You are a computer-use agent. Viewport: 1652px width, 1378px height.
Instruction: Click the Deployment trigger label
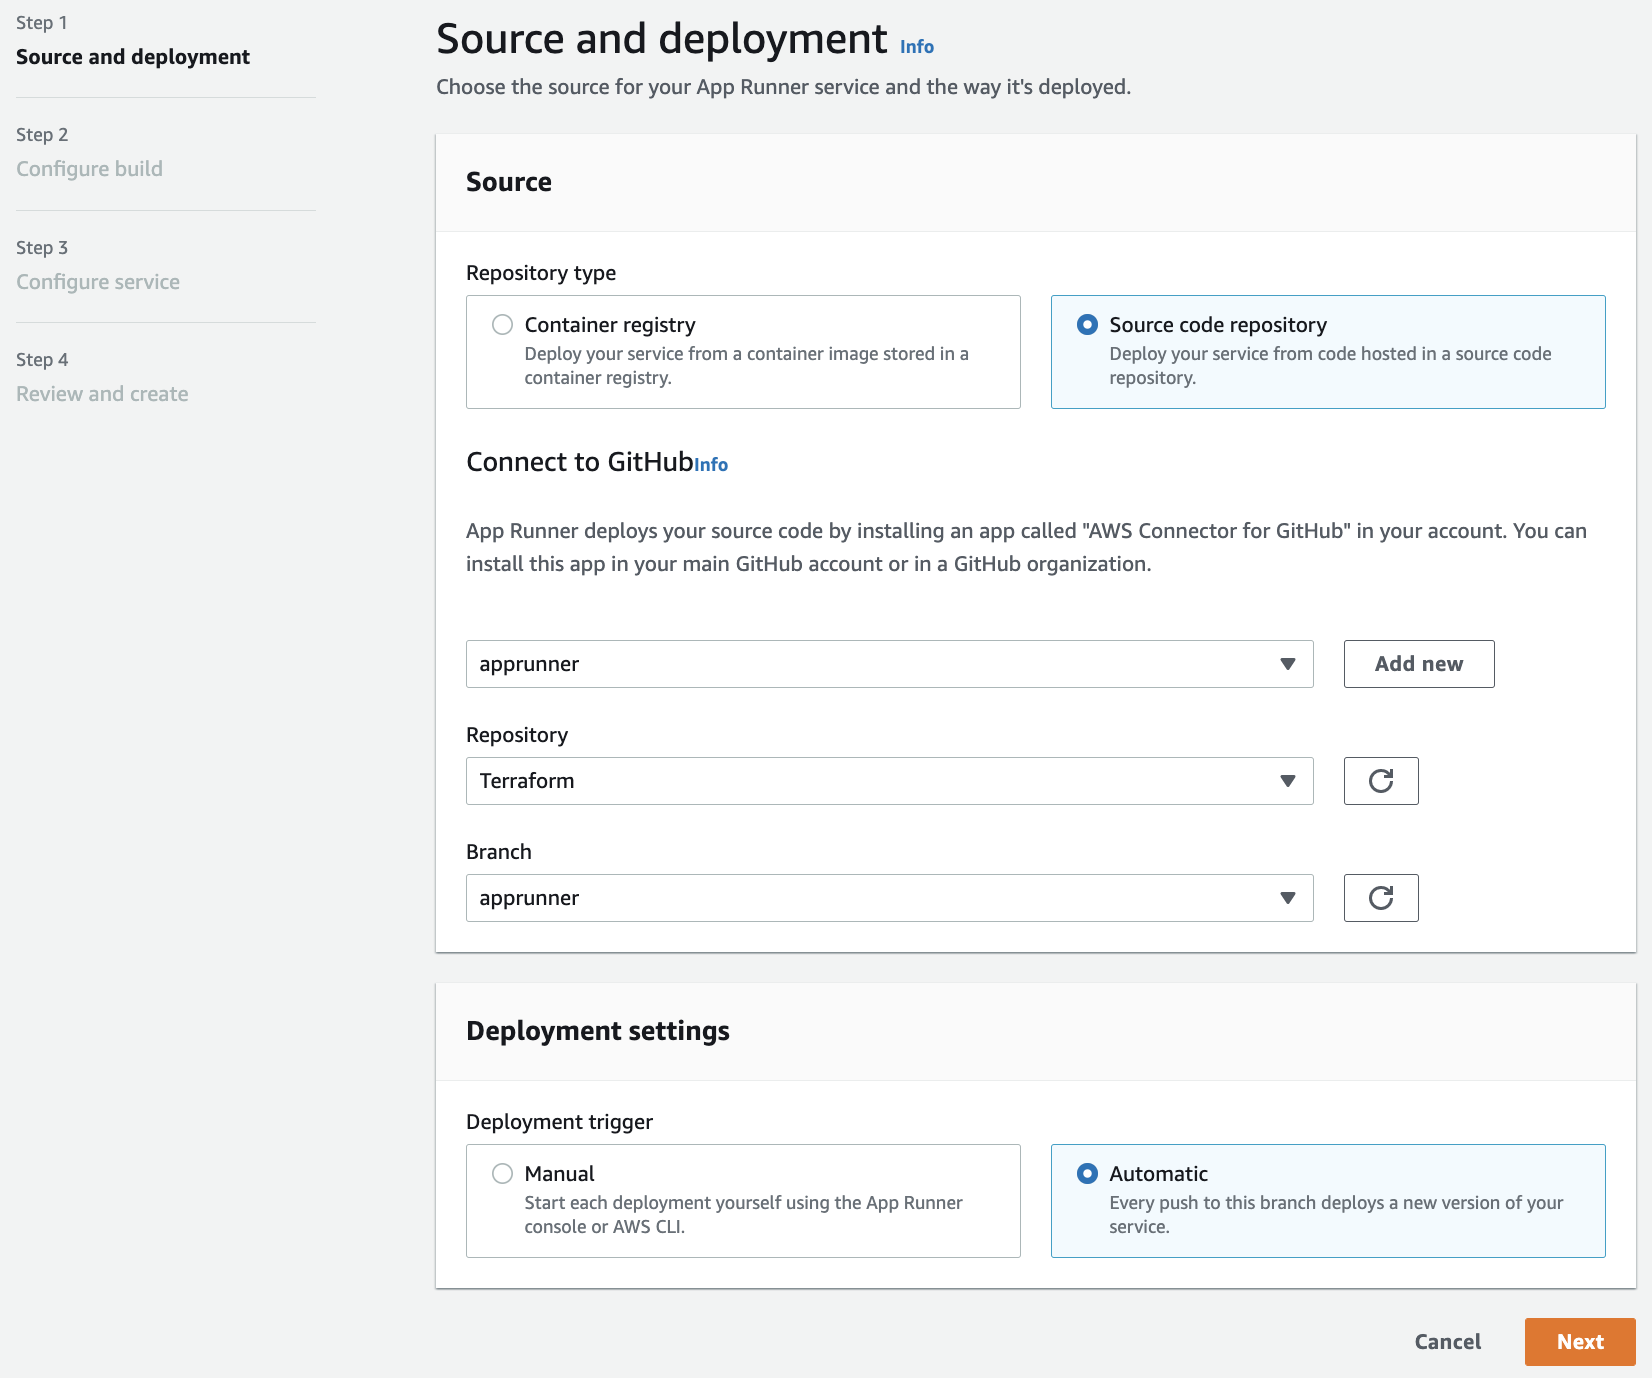(559, 1122)
